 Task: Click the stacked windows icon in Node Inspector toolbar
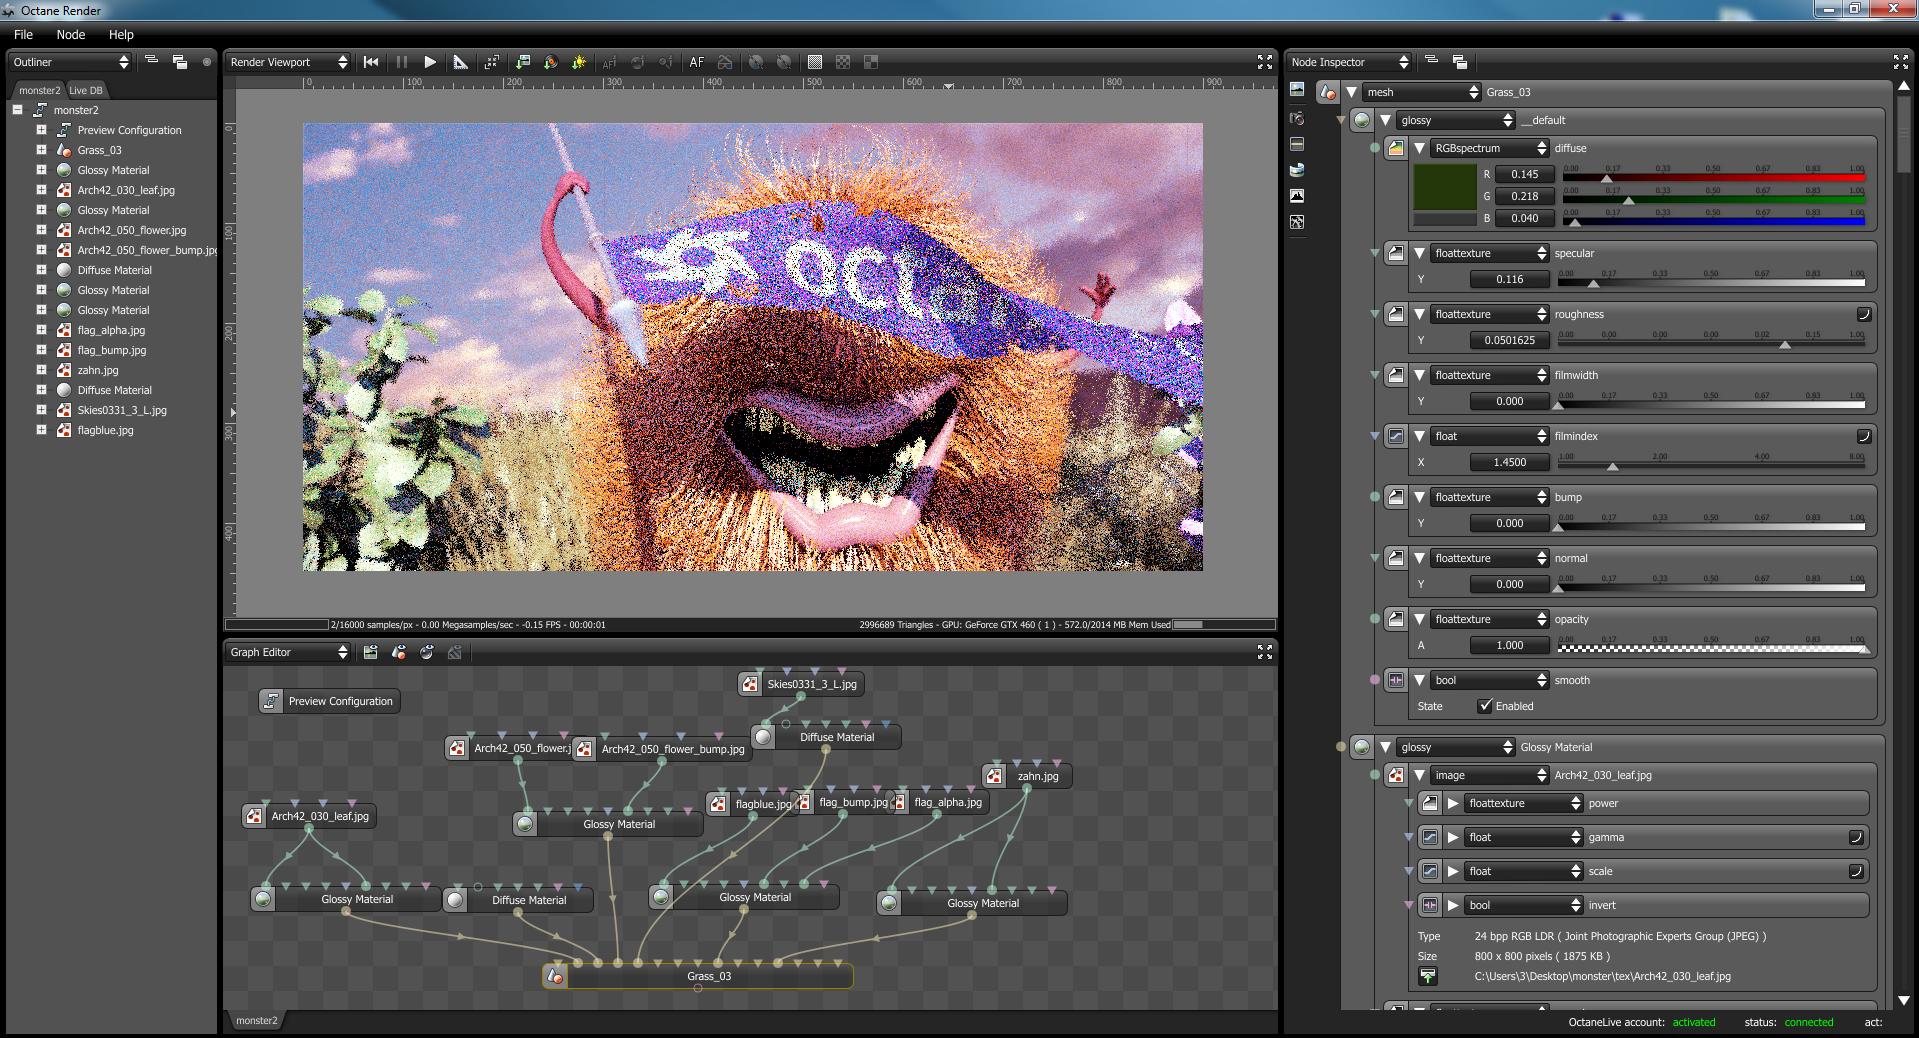pyautogui.click(x=1459, y=62)
